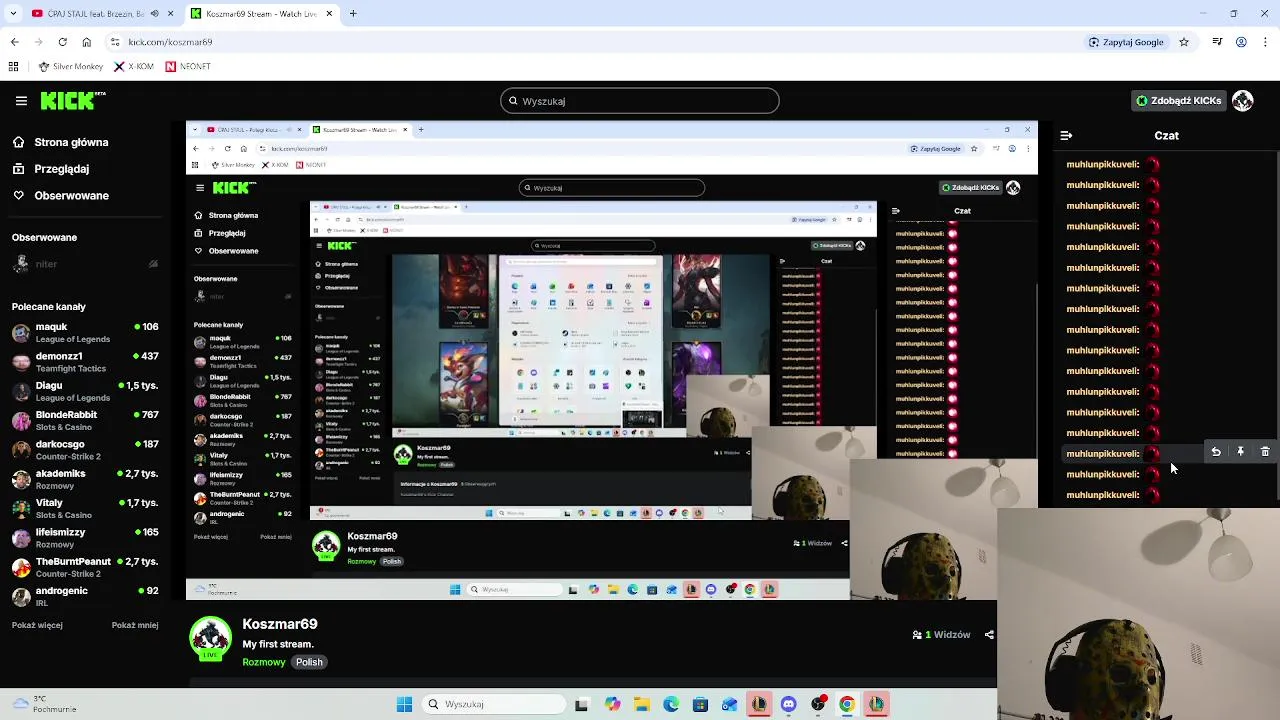The width and height of the screenshot is (1280, 720).
Task: Open recommended channel maquk
Action: click(x=85, y=333)
